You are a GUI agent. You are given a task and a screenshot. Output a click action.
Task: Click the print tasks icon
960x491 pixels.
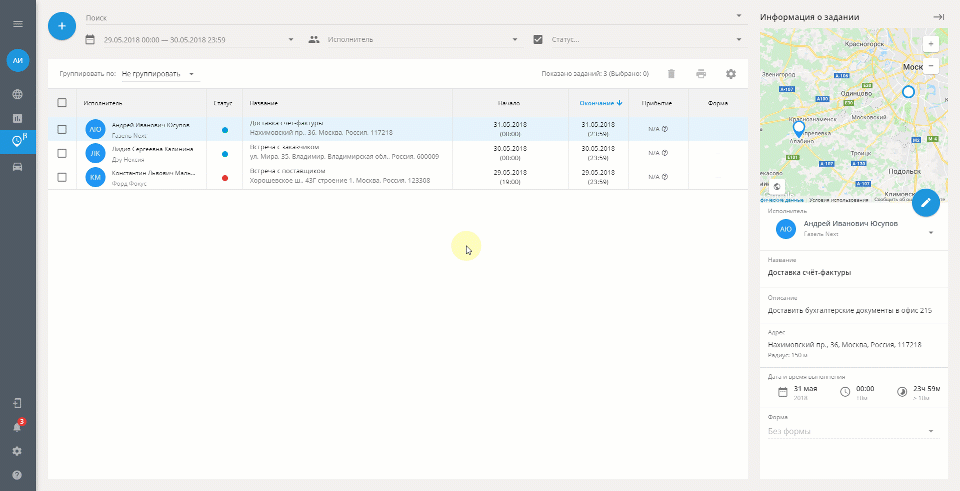coord(701,74)
